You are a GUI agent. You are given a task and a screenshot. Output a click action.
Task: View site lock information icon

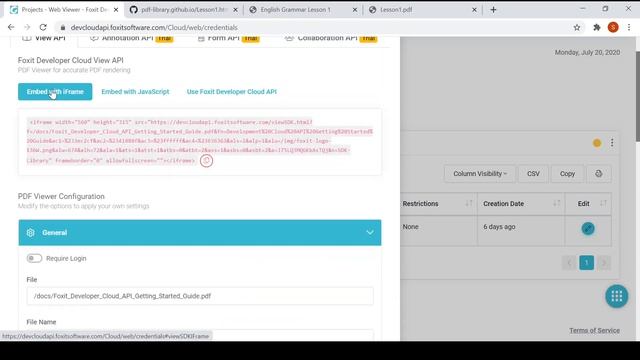[62, 27]
